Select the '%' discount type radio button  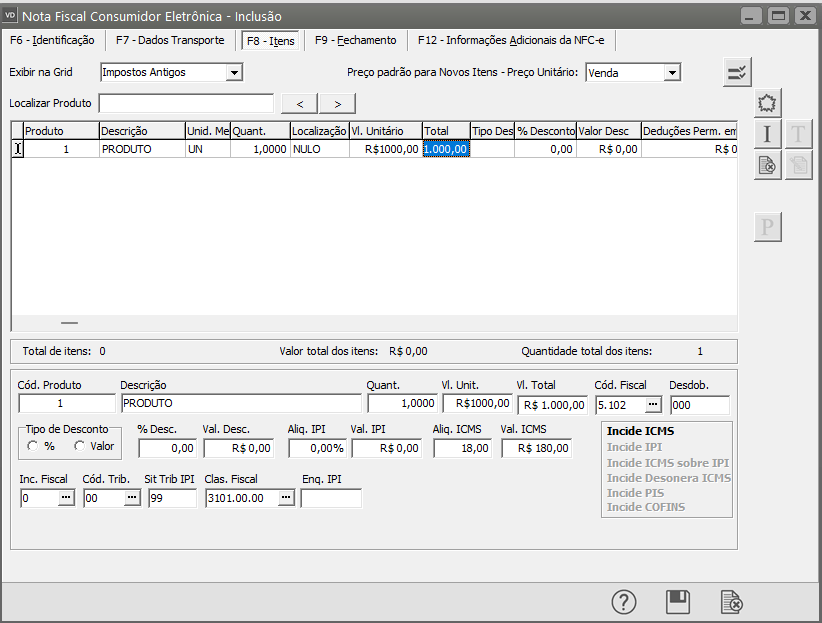34,446
